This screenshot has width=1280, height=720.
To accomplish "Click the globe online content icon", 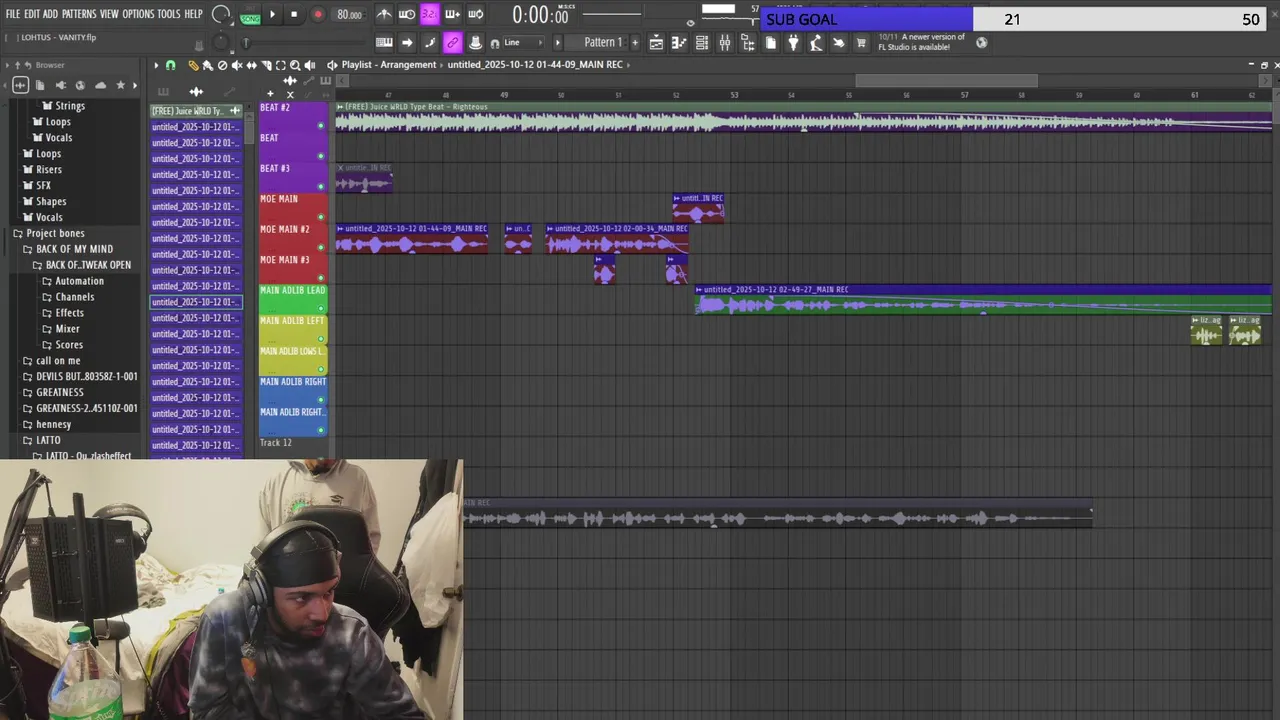I will (981, 42).
